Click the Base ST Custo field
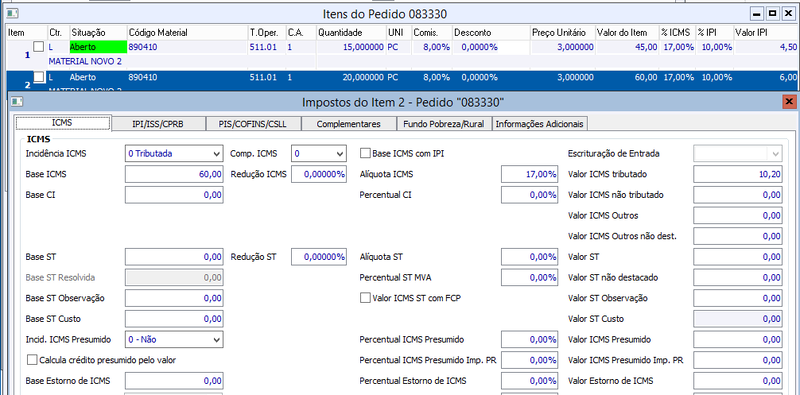Image resolution: width=800 pixels, height=395 pixels. pos(174,319)
